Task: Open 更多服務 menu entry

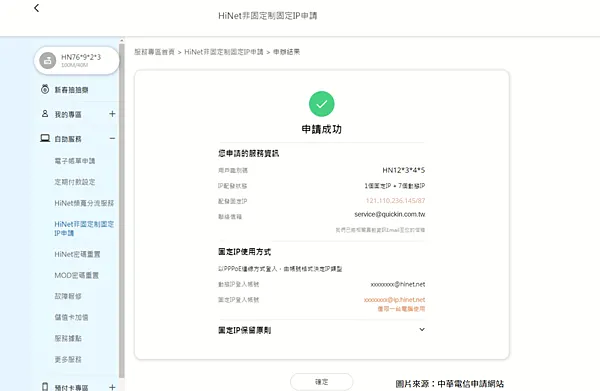Action: tap(68, 359)
